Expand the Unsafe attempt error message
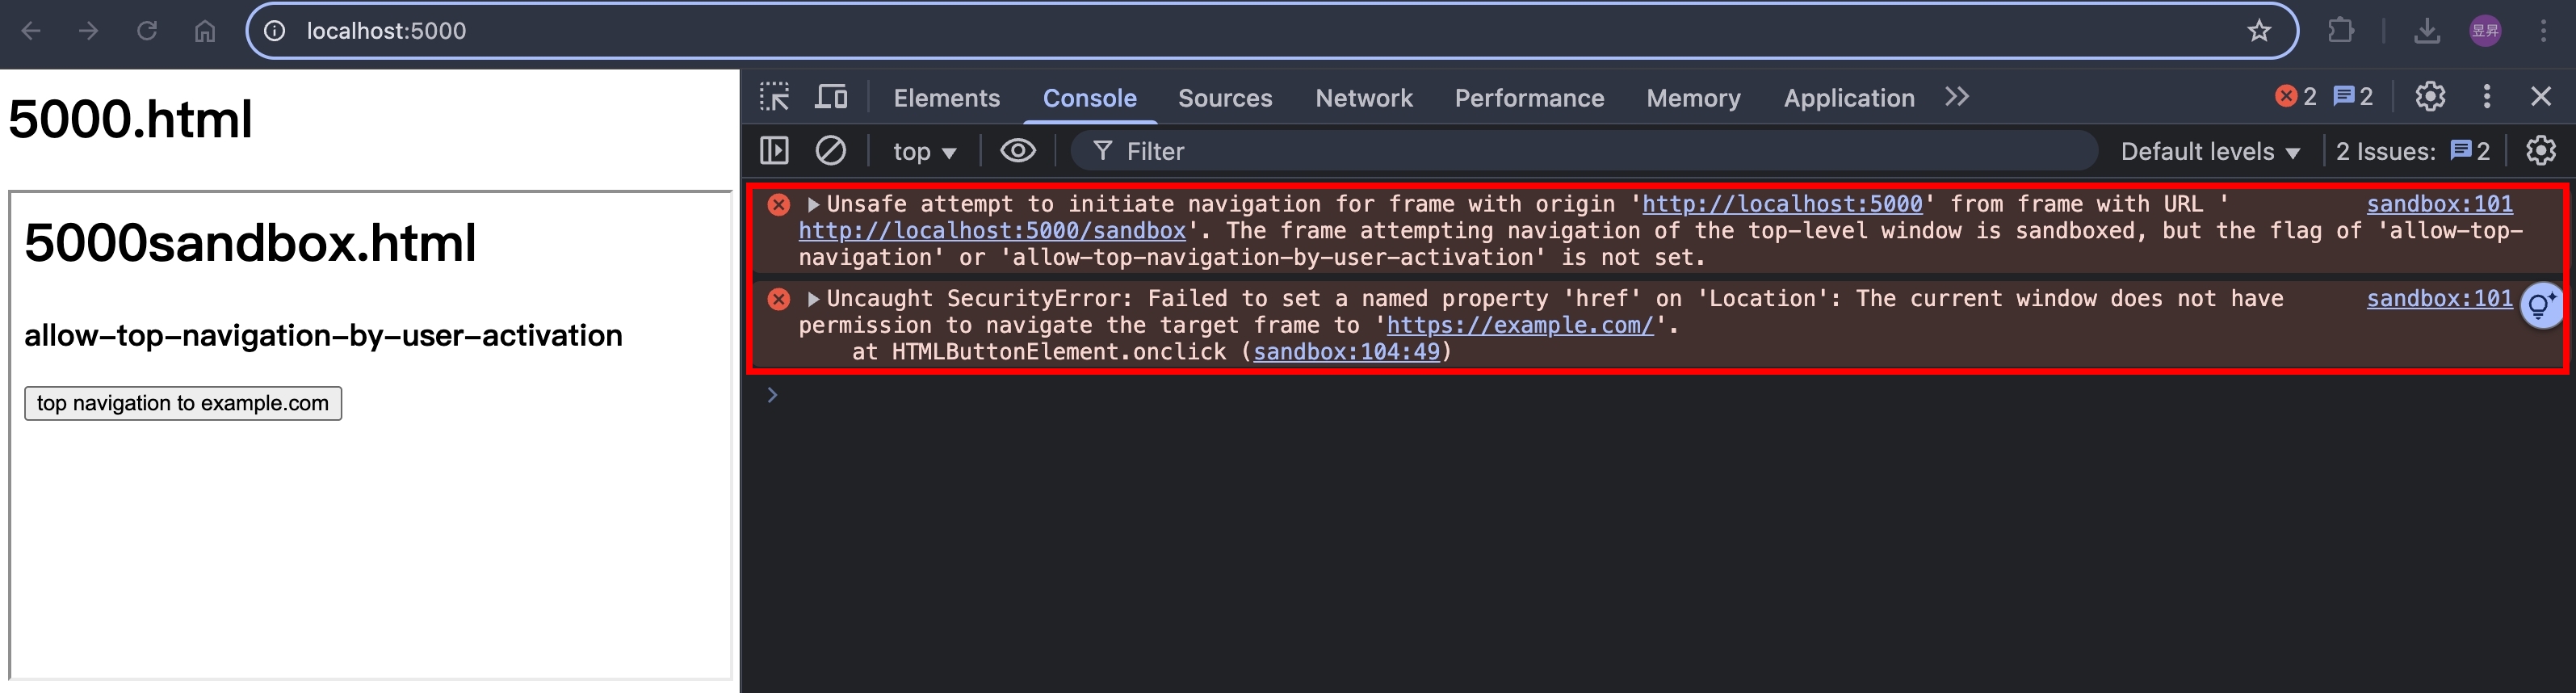The height and width of the screenshot is (693, 2576). point(813,204)
